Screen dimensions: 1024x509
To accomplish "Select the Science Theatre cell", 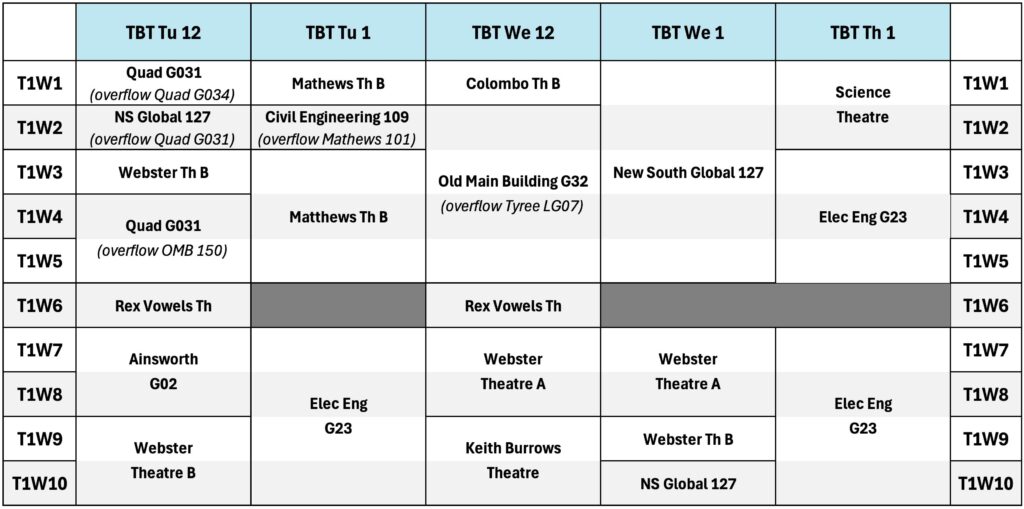I will point(862,105).
